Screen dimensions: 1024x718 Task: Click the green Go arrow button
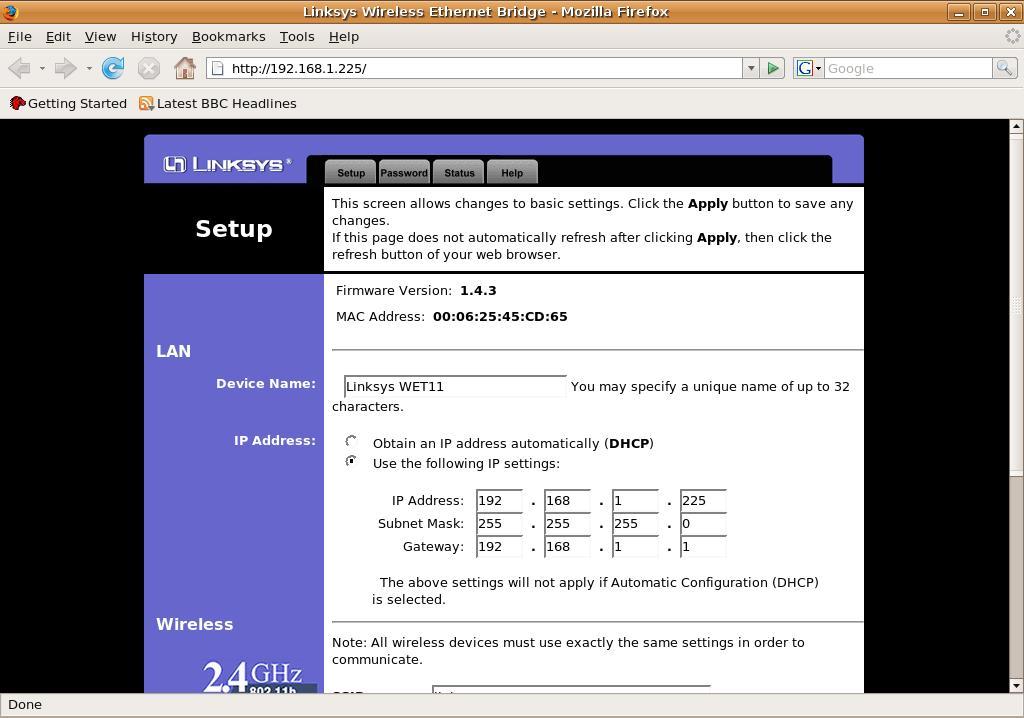tap(773, 68)
